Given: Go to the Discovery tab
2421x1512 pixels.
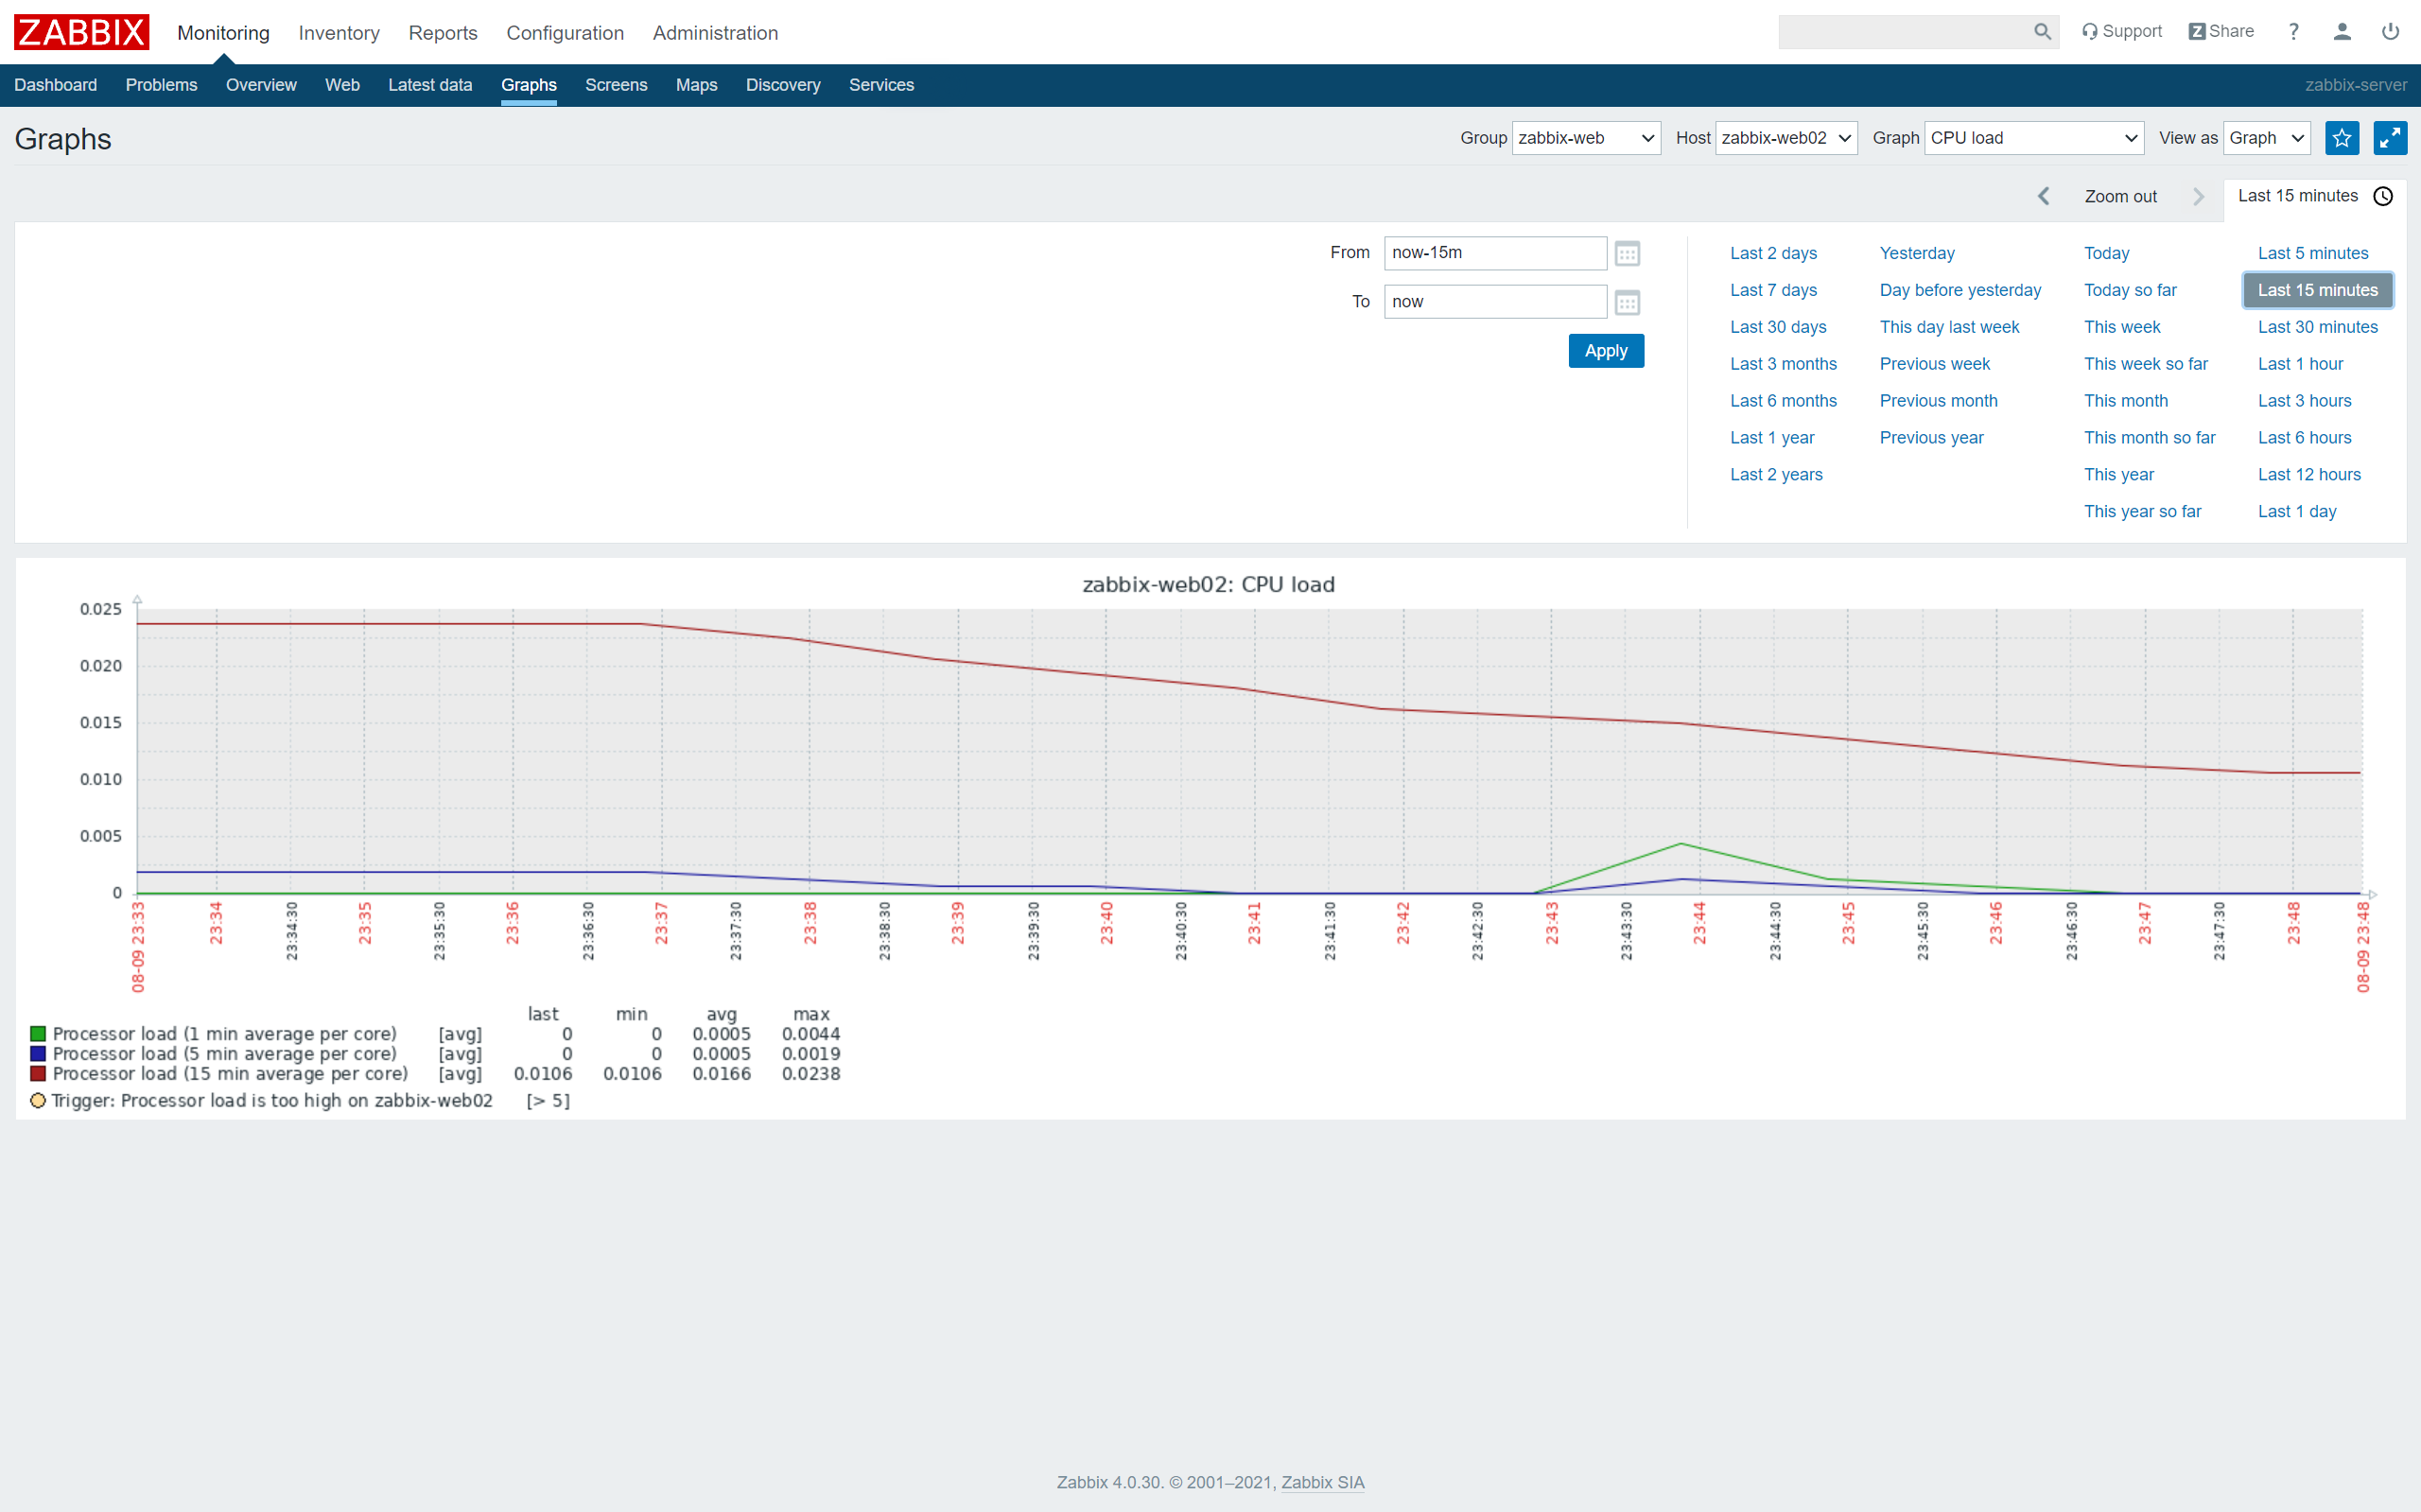Looking at the screenshot, I should tap(783, 85).
